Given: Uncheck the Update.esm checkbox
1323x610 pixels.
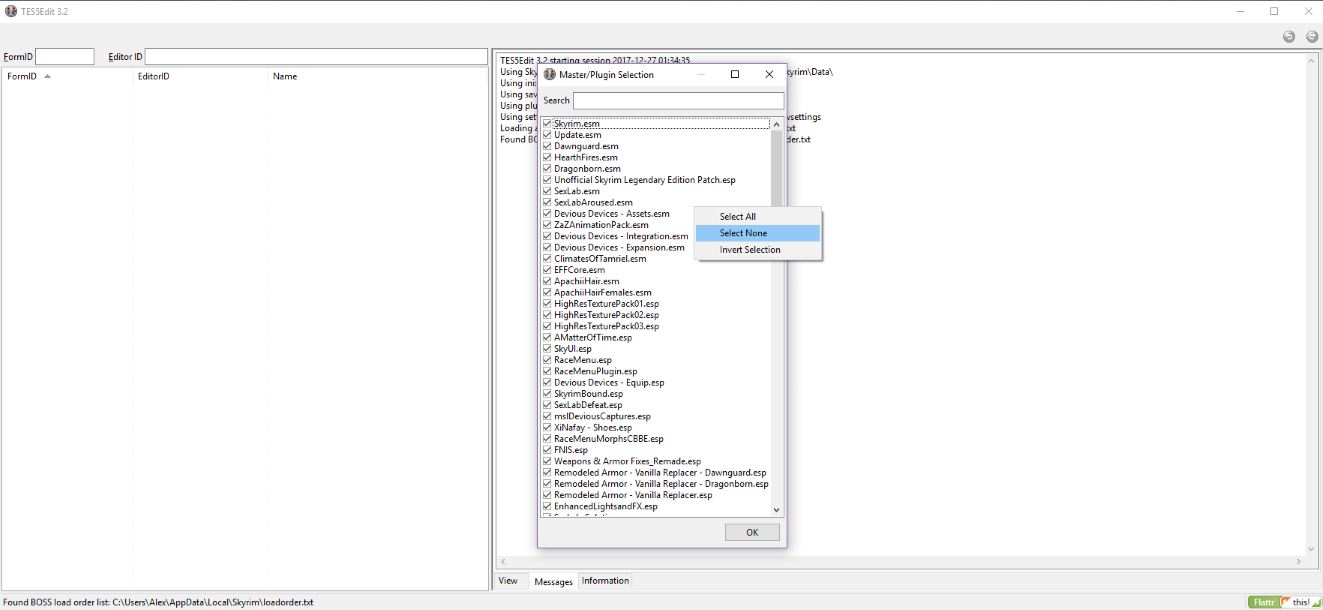Looking at the screenshot, I should tap(547, 135).
